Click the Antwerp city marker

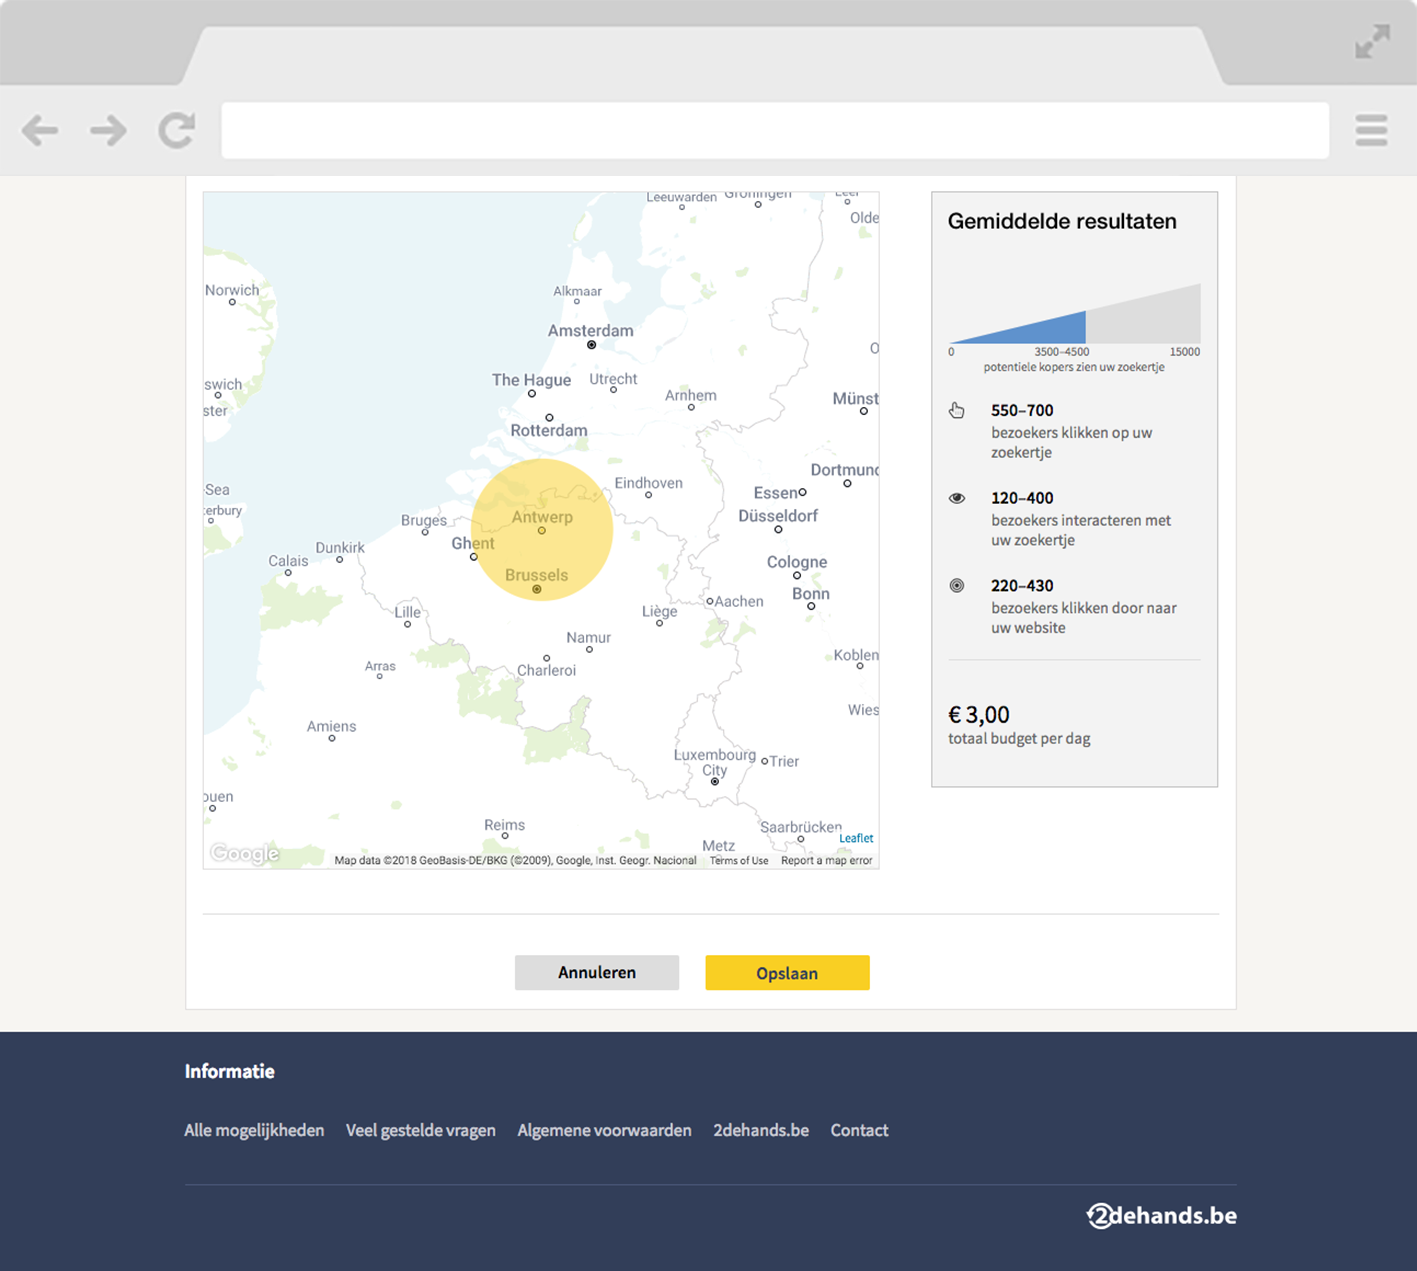[x=542, y=531]
